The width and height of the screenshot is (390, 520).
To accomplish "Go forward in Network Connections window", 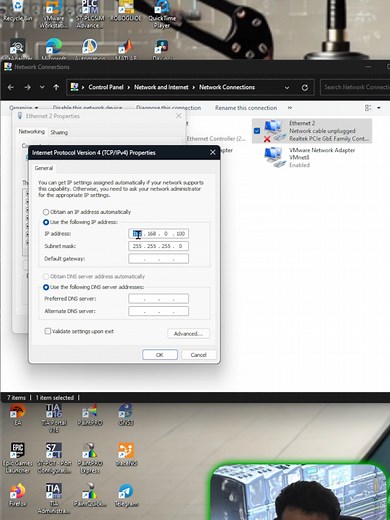I will [27, 87].
